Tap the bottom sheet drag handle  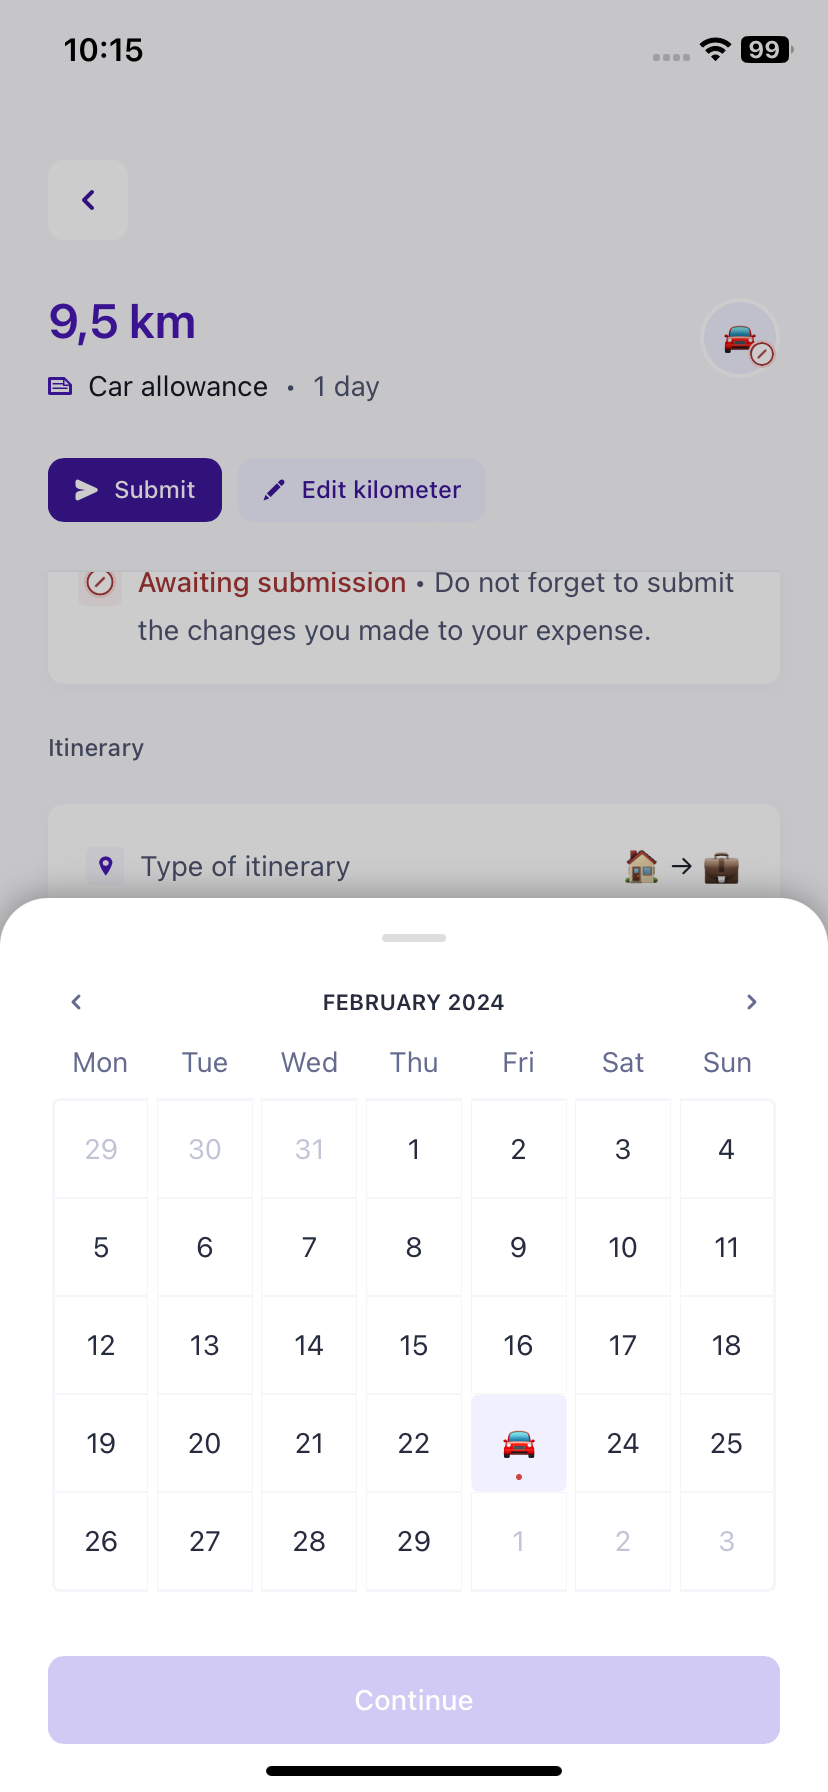coord(414,938)
